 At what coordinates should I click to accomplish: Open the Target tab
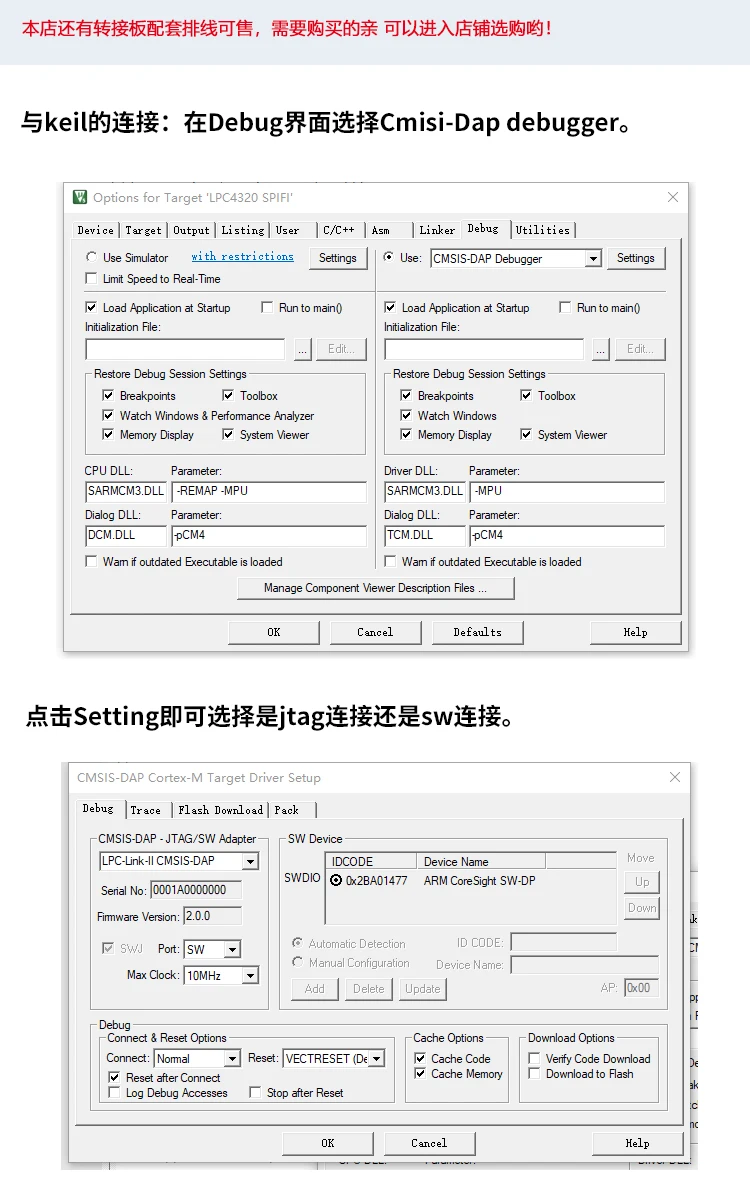tap(143, 230)
